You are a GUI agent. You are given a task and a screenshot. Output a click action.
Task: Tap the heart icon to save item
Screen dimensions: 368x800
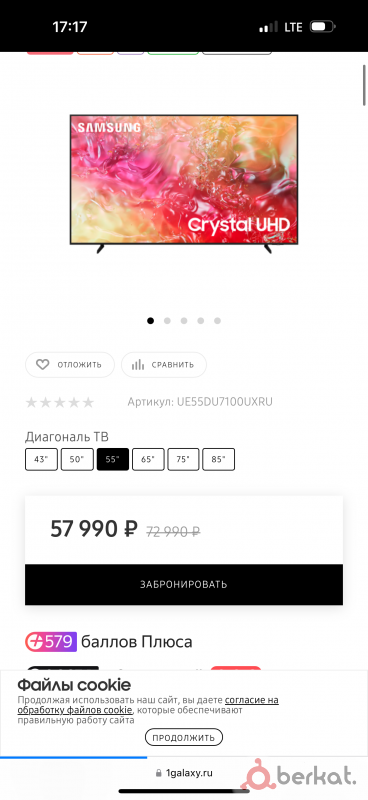click(42, 365)
